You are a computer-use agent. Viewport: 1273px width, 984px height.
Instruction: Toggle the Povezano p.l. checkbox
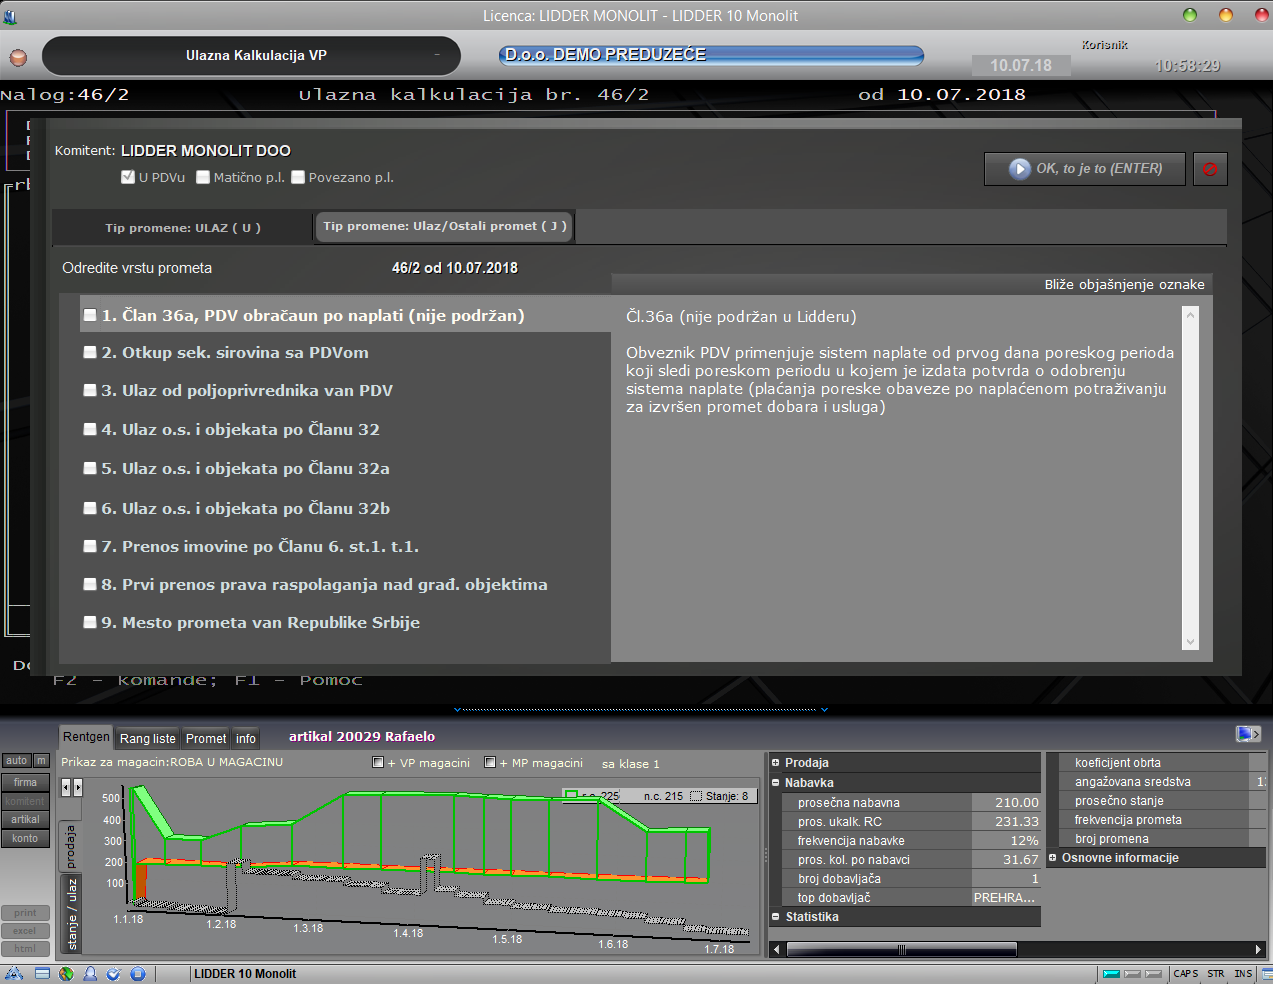(x=298, y=177)
